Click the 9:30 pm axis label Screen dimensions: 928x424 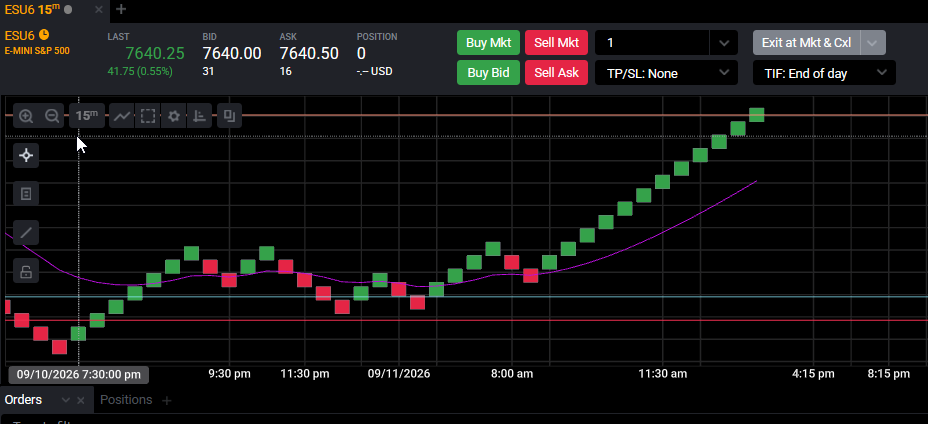[230, 374]
